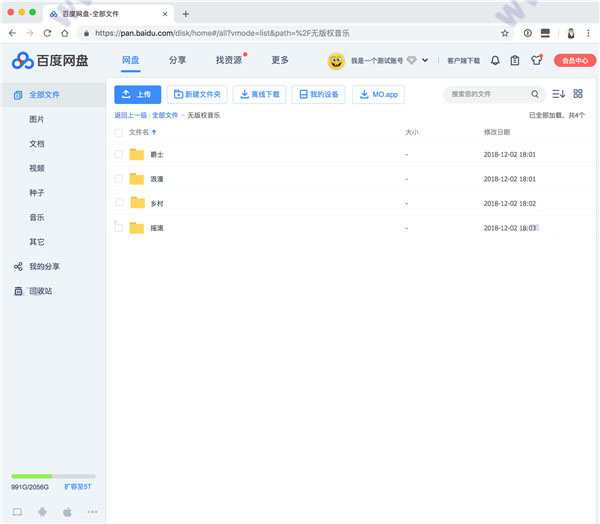Tick the checkbox for 爵士 folder
Screen dimensions: 600x524
click(x=119, y=154)
